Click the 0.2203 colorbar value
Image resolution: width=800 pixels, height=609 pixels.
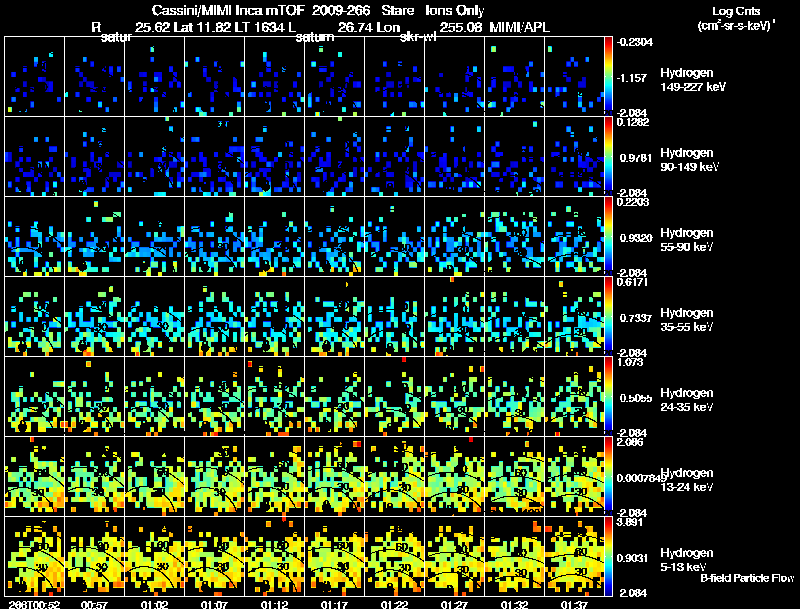(x=633, y=202)
